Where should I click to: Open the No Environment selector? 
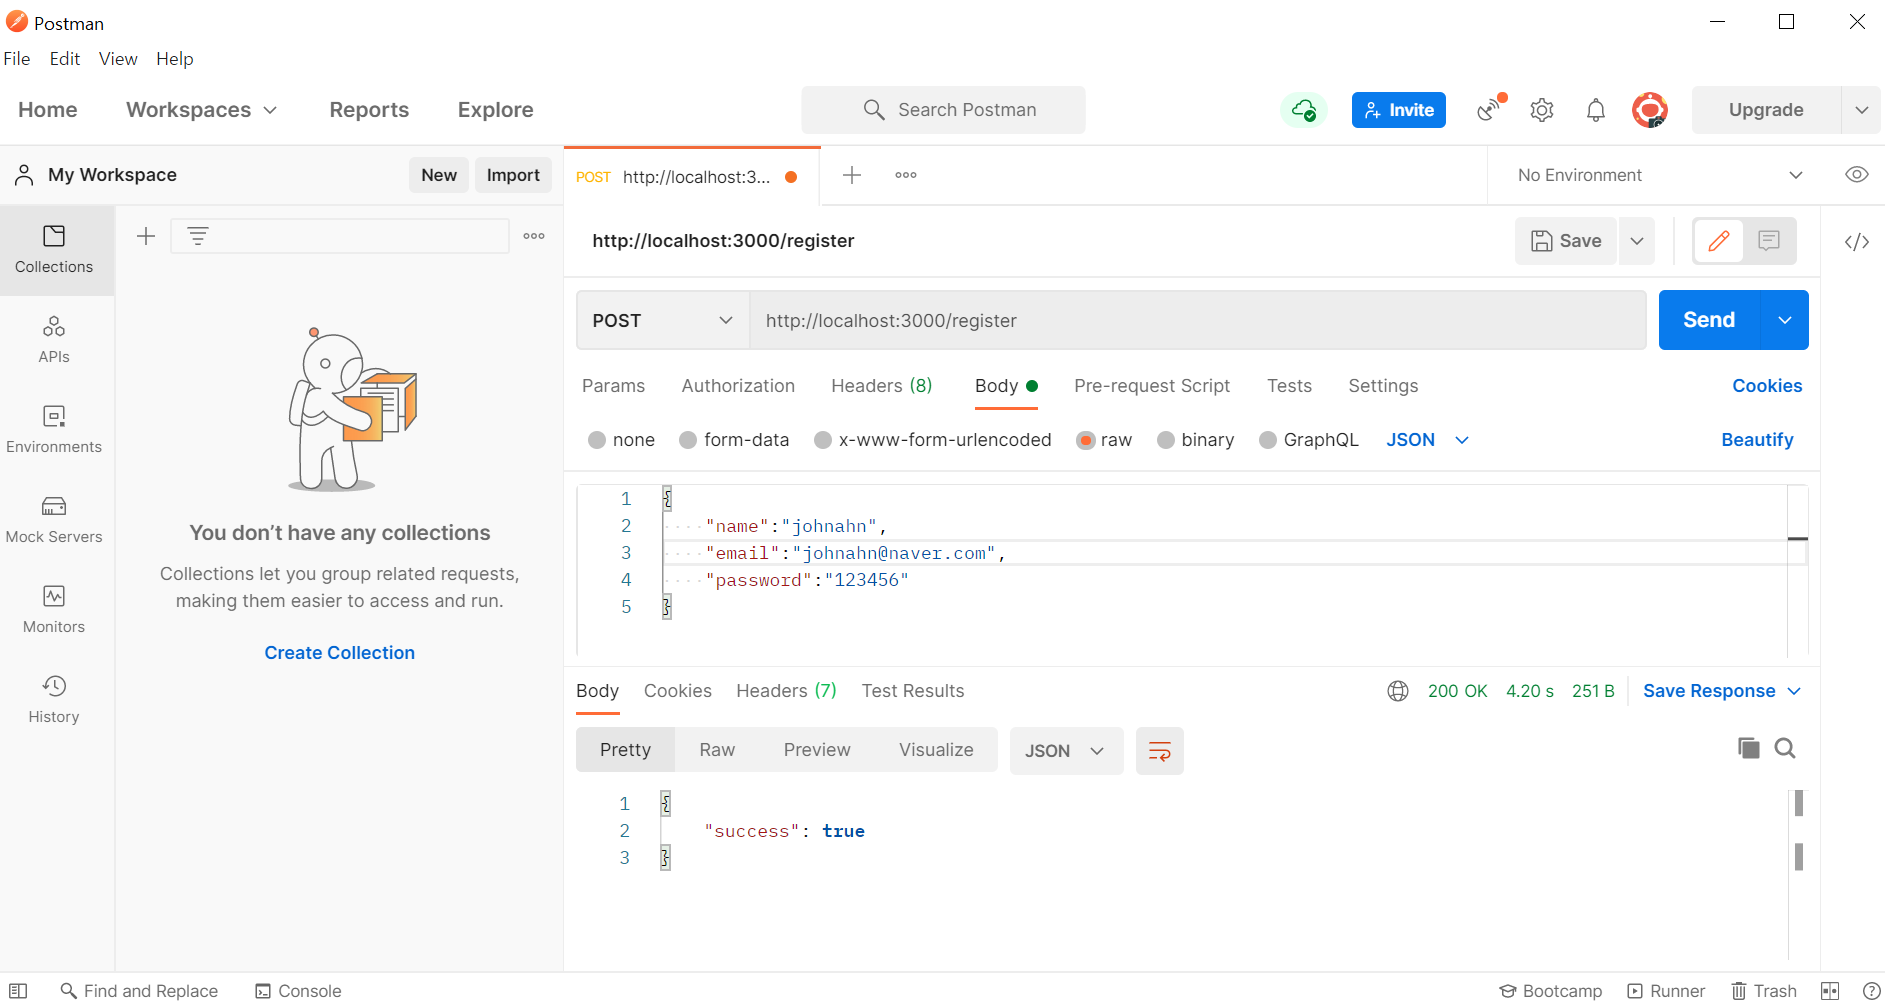(x=1660, y=175)
